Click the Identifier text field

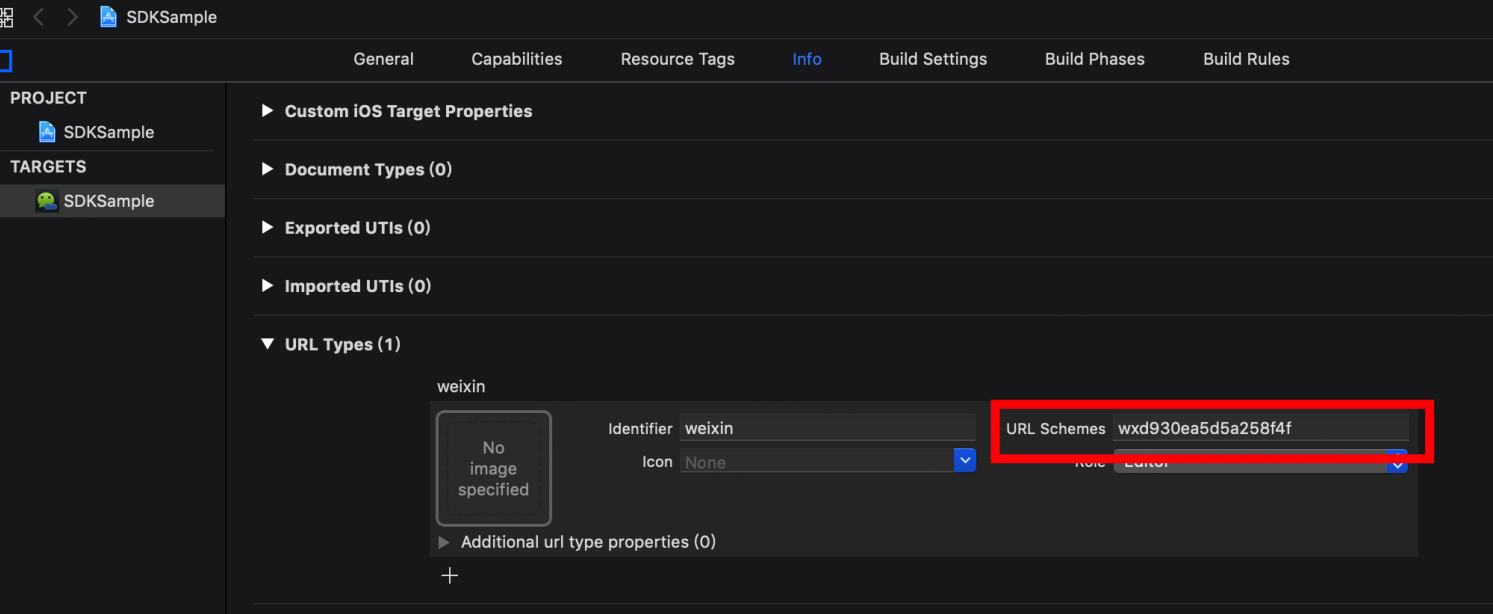[827, 428]
